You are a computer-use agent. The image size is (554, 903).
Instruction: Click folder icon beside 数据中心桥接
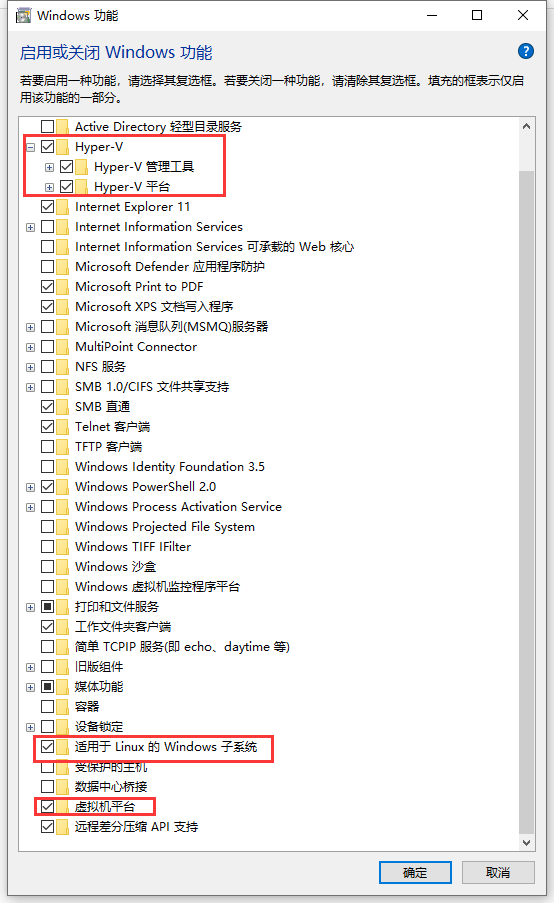point(63,786)
